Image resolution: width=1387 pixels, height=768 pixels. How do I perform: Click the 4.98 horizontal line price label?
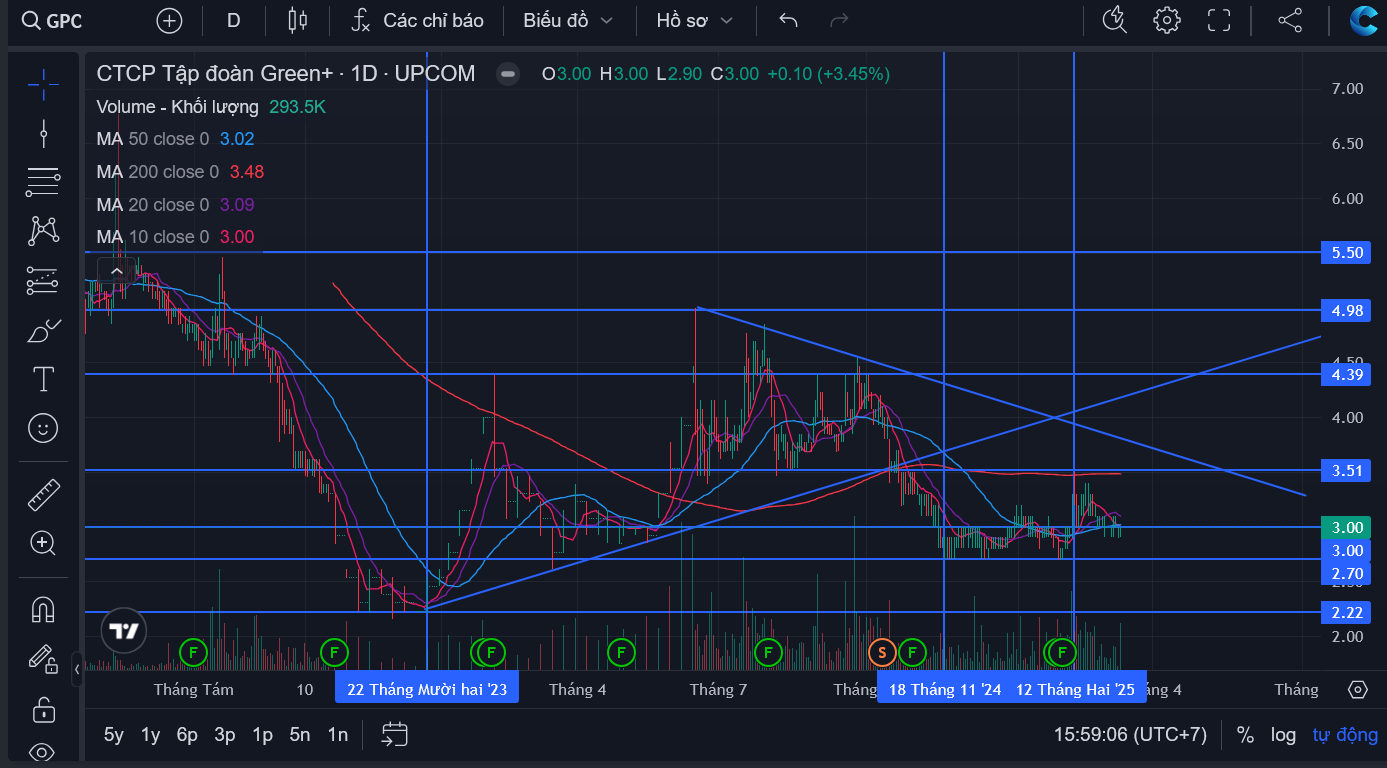[x=1346, y=310]
